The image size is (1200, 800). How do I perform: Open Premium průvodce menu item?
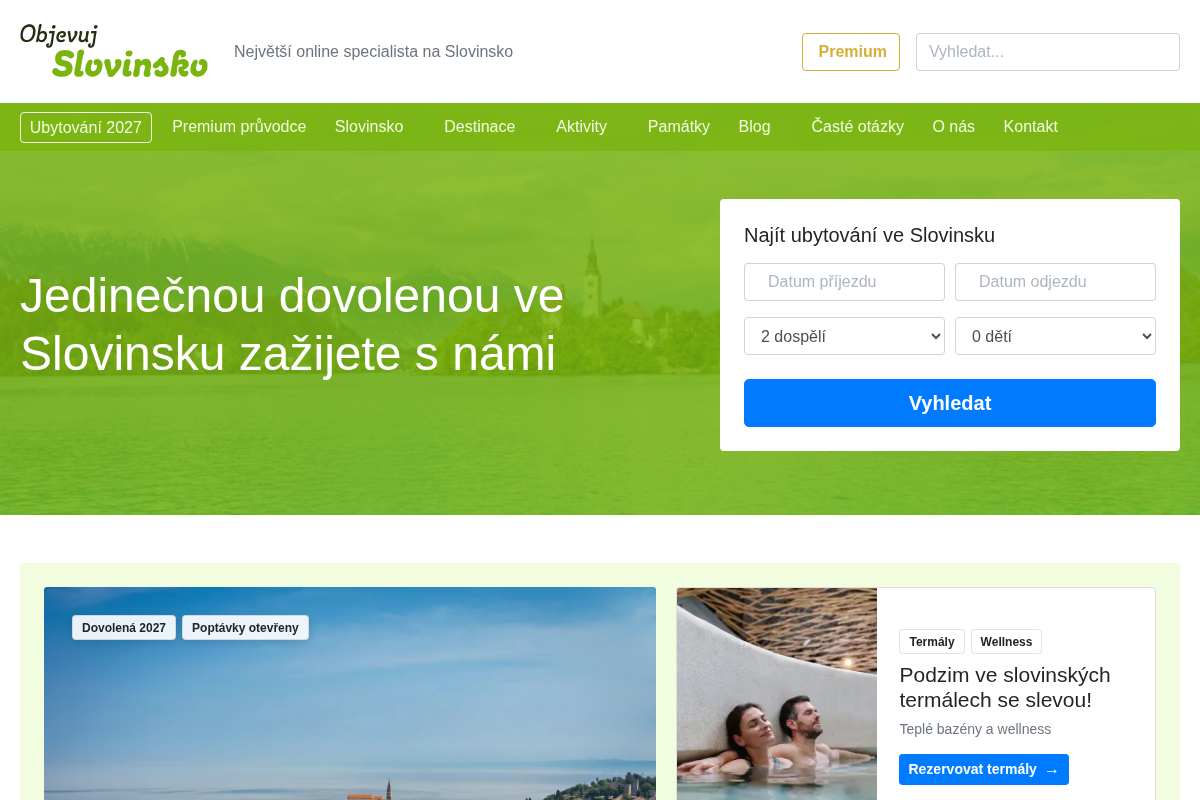coord(239,126)
